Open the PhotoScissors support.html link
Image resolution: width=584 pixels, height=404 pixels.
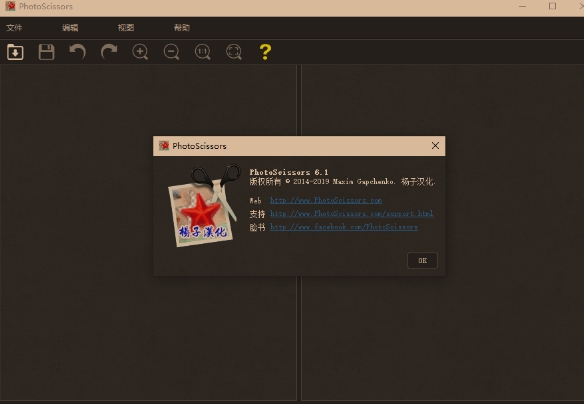click(x=352, y=213)
